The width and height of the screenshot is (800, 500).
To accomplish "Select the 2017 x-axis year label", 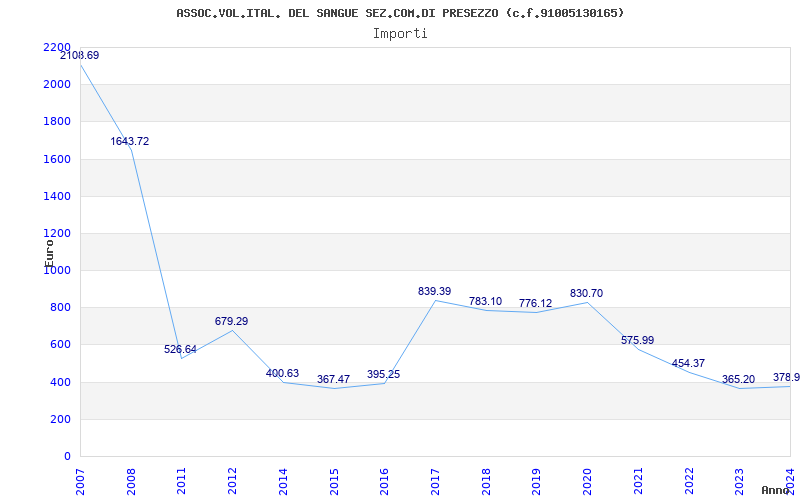I will (435, 482).
